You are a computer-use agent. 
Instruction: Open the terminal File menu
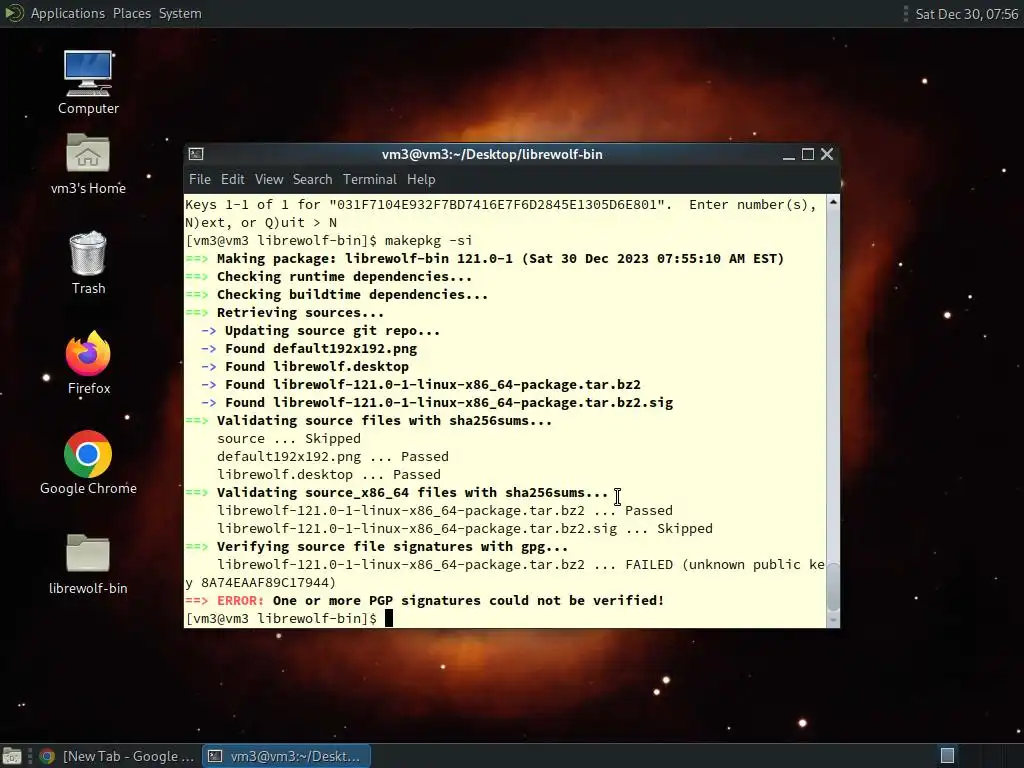[x=200, y=179]
